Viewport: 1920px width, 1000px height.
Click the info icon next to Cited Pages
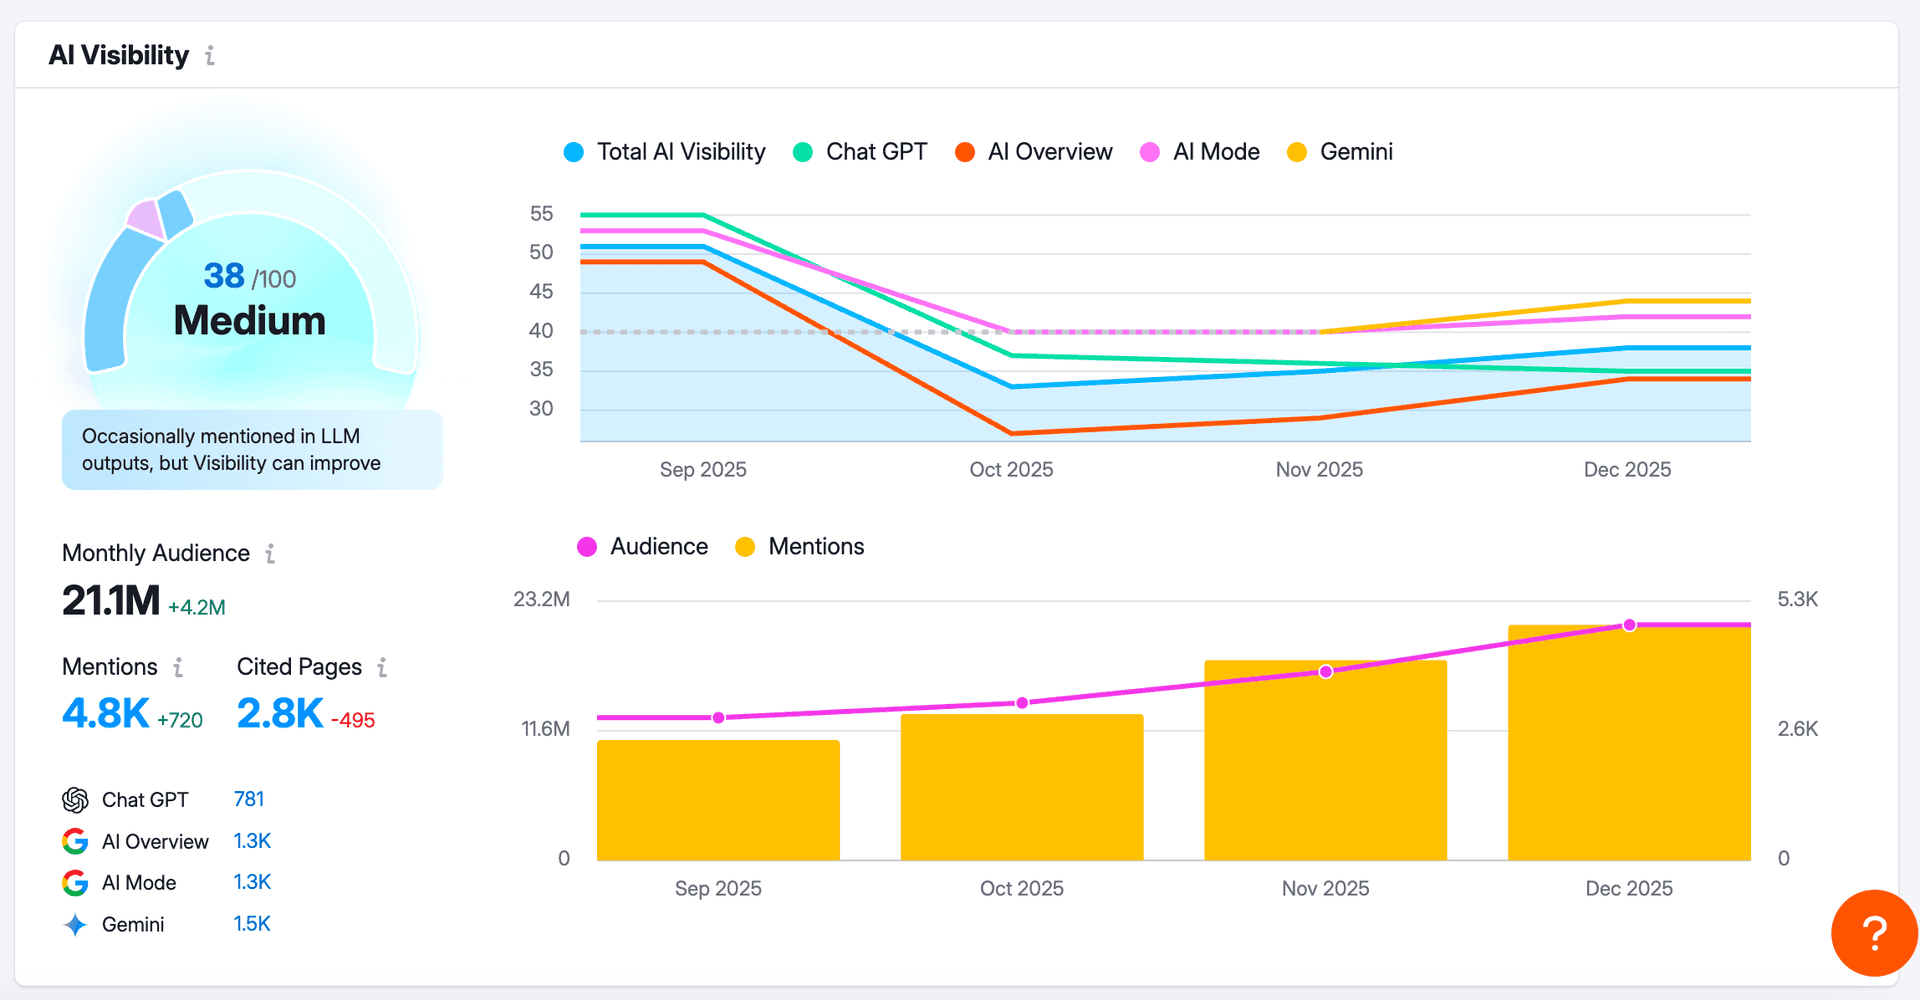pyautogui.click(x=382, y=667)
